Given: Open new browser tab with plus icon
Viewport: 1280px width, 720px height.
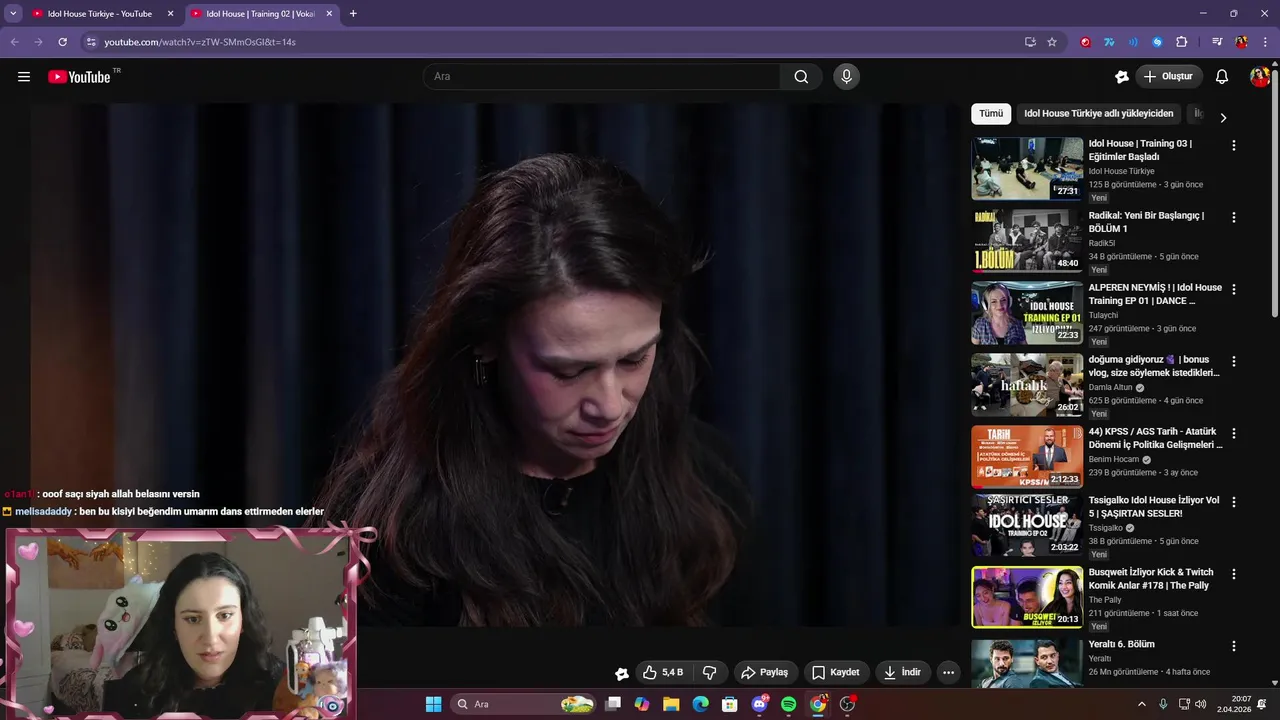Looking at the screenshot, I should coord(353,14).
